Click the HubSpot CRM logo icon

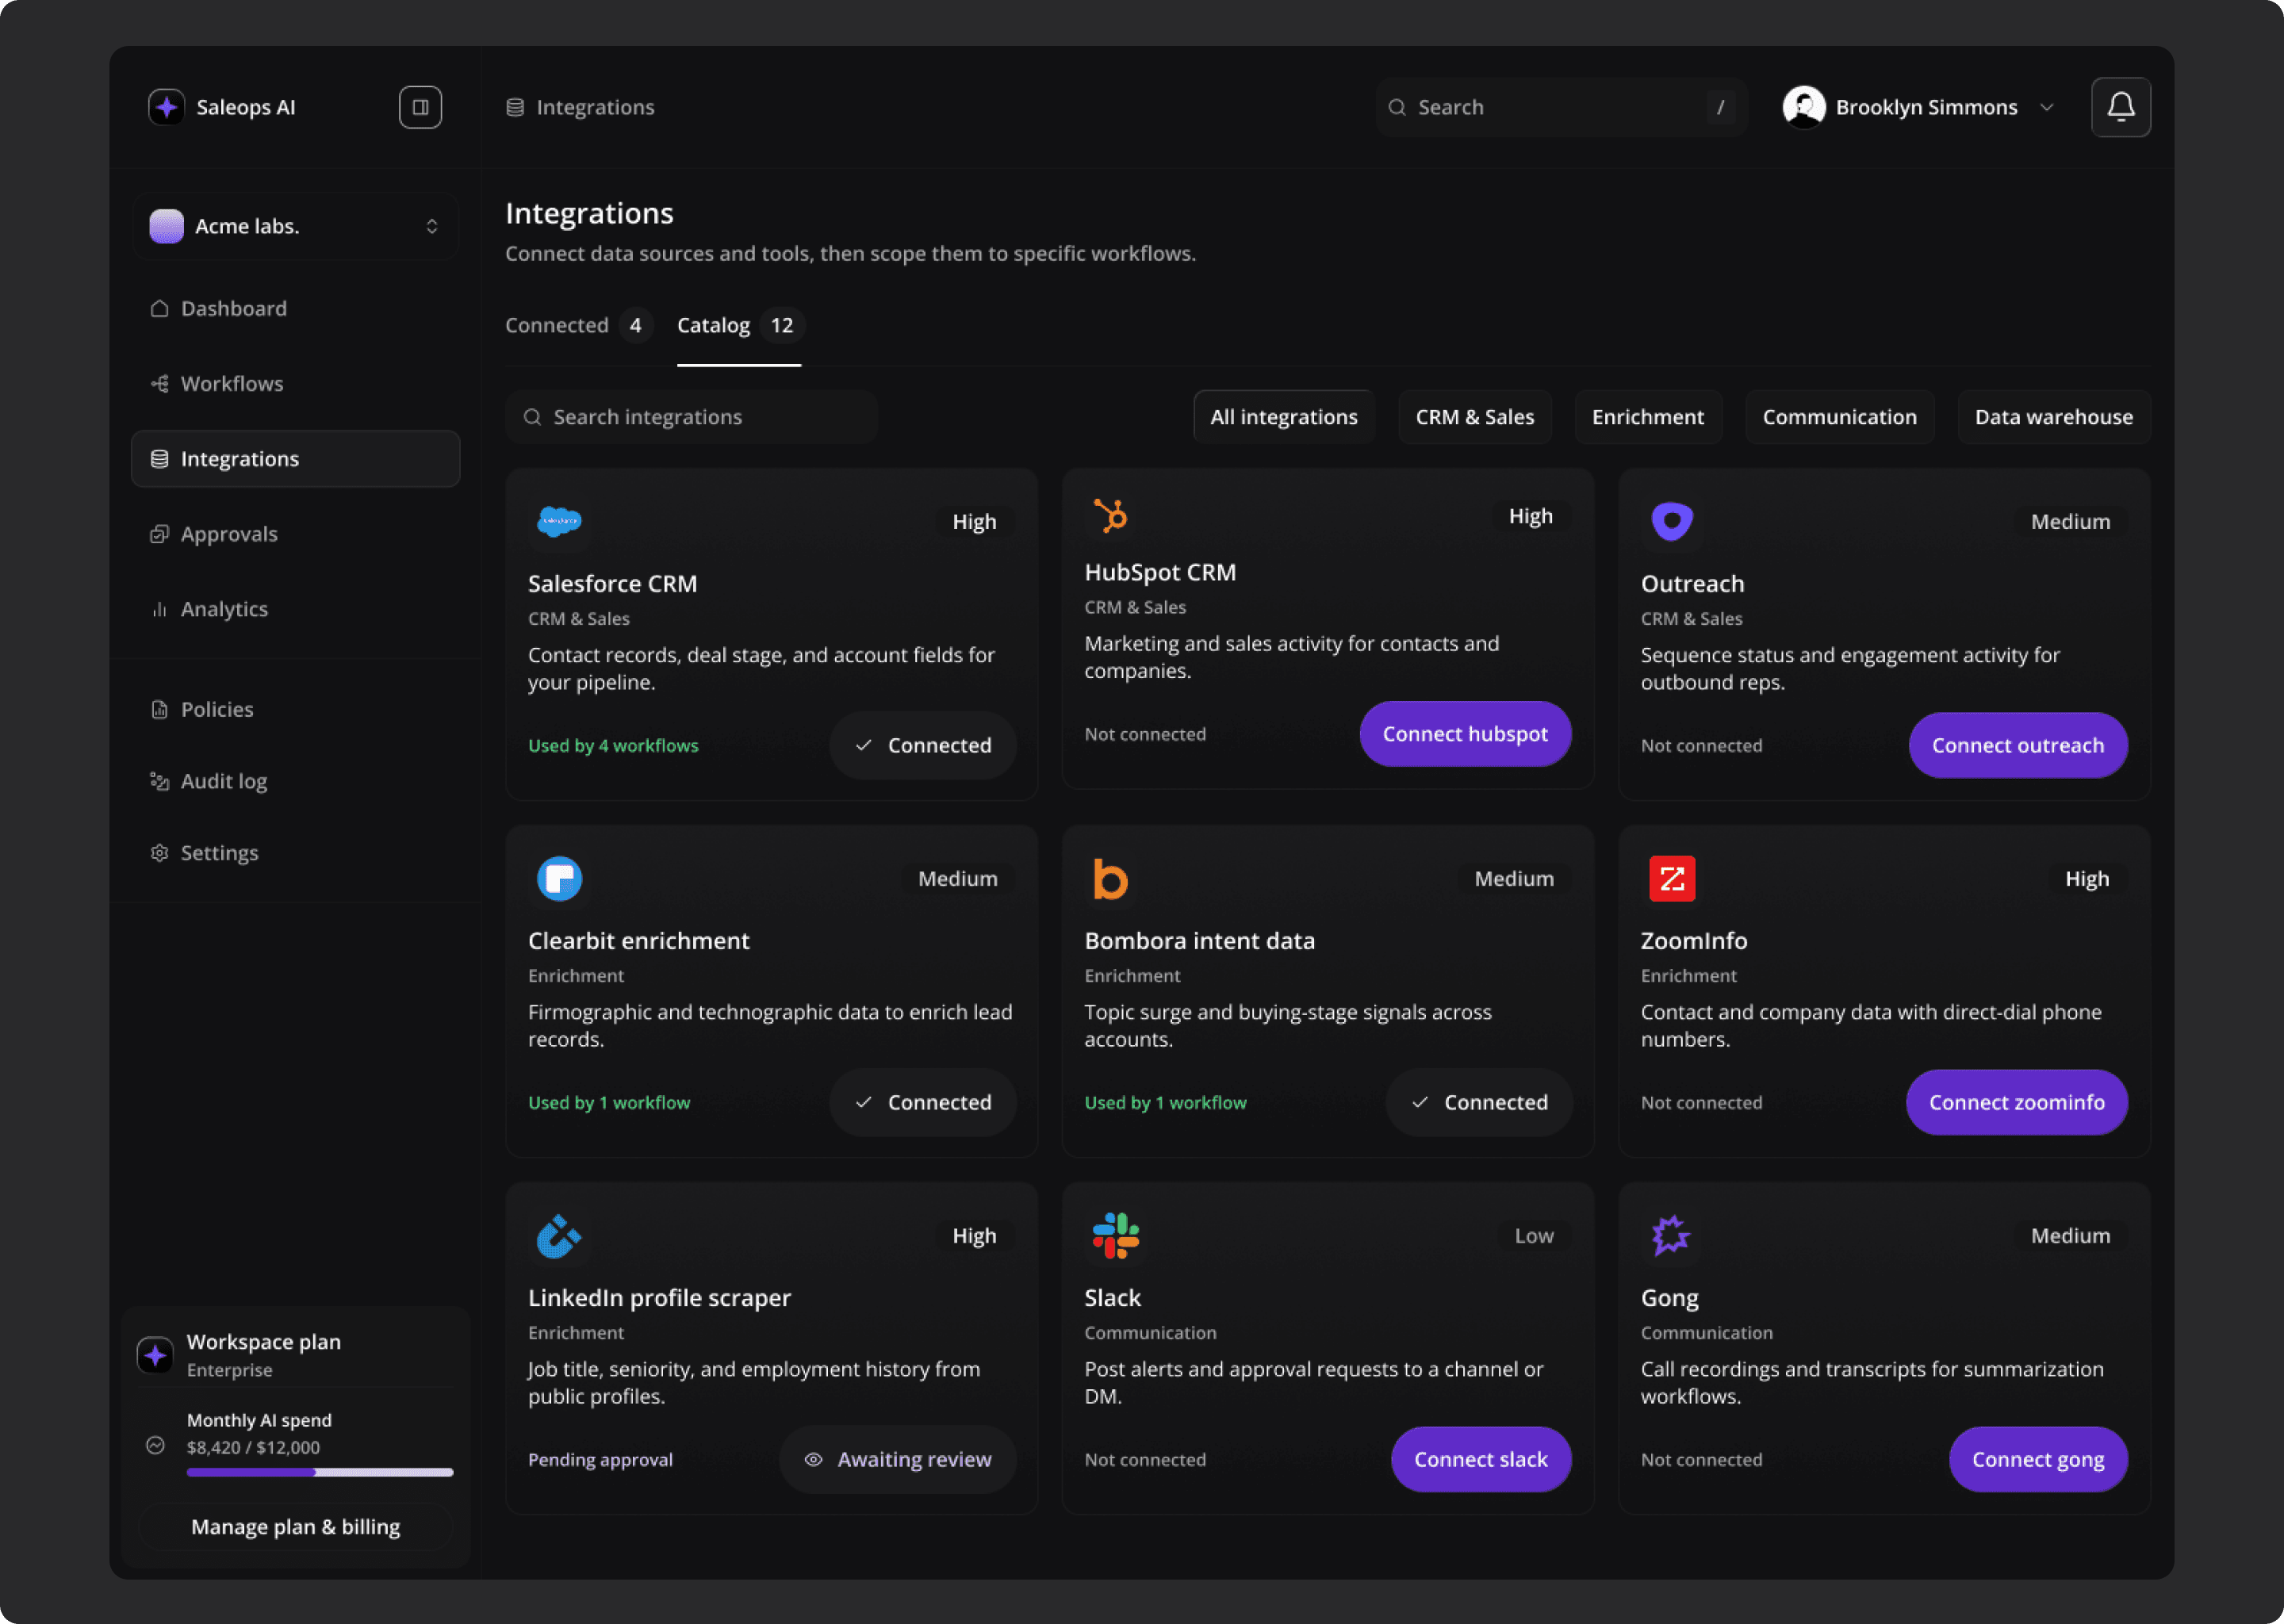coord(1110,516)
